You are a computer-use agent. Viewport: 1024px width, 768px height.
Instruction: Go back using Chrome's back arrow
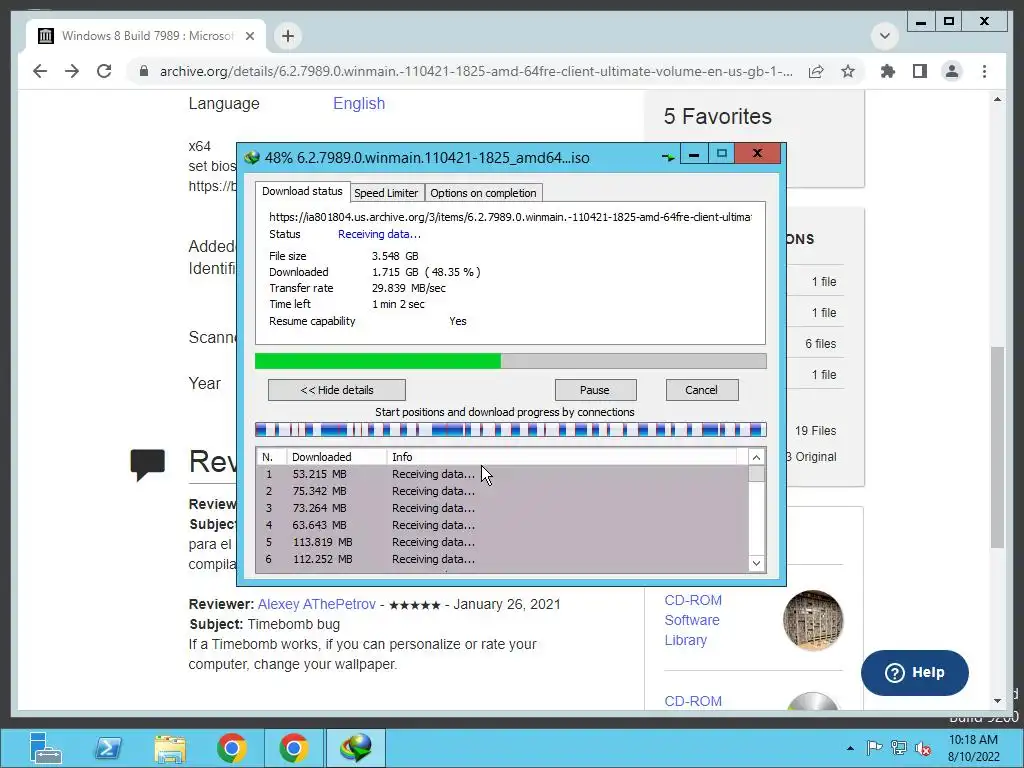(x=40, y=71)
